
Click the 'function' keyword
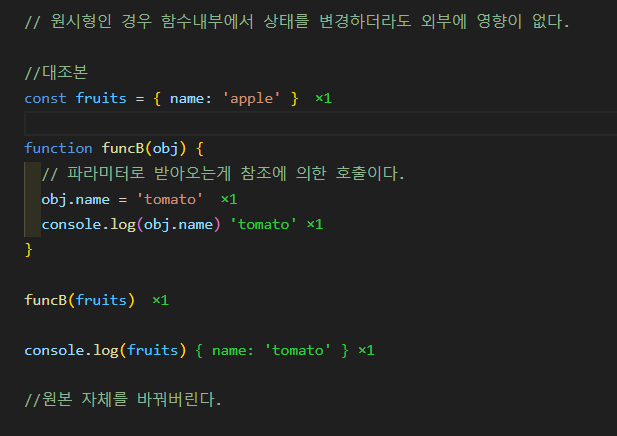[x=58, y=148]
